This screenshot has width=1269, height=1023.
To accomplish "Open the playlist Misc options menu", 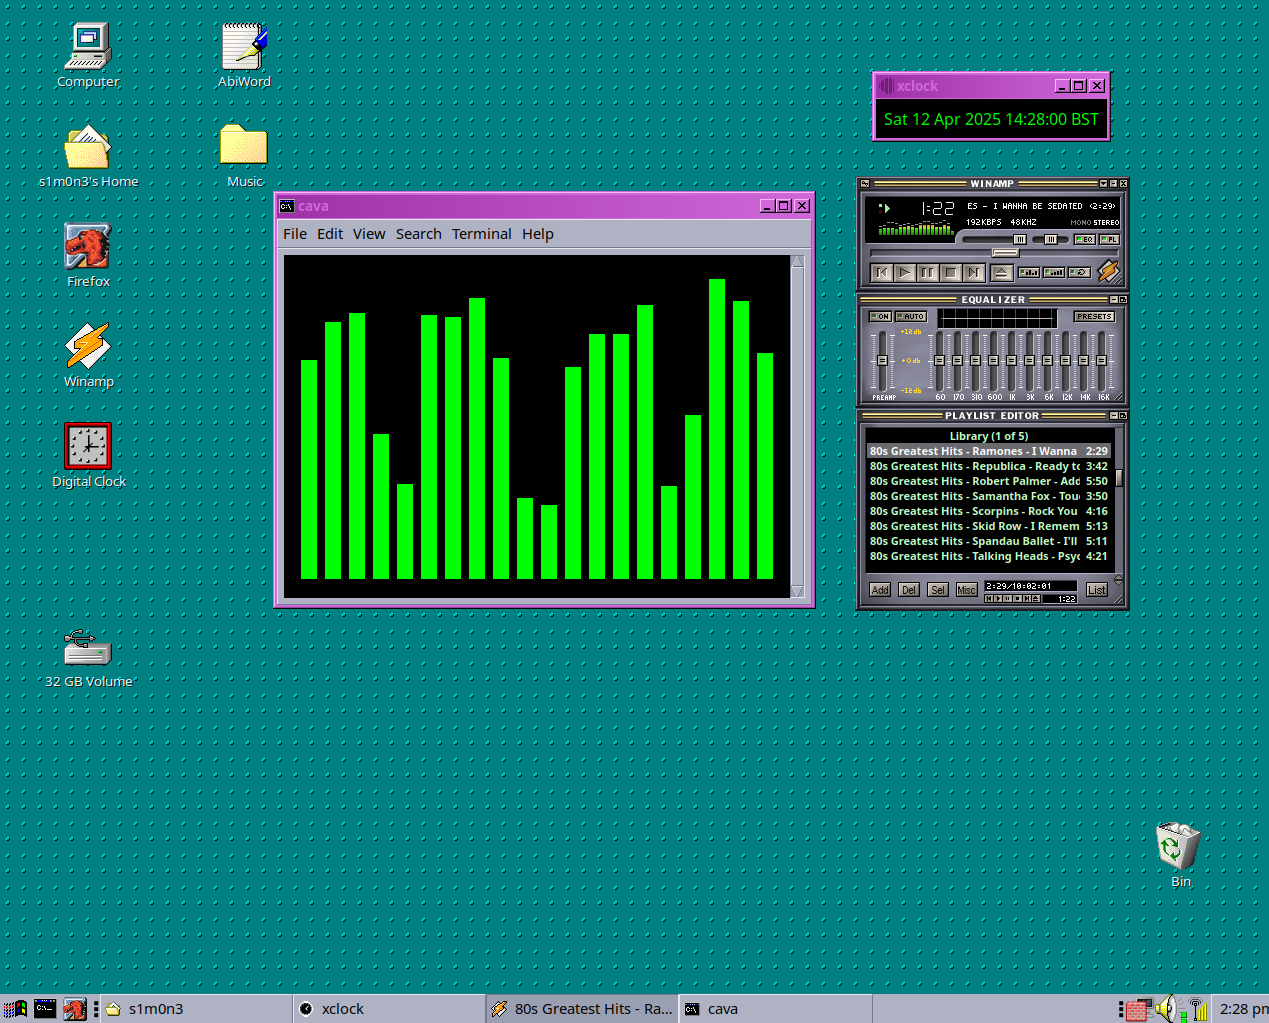I will (966, 590).
